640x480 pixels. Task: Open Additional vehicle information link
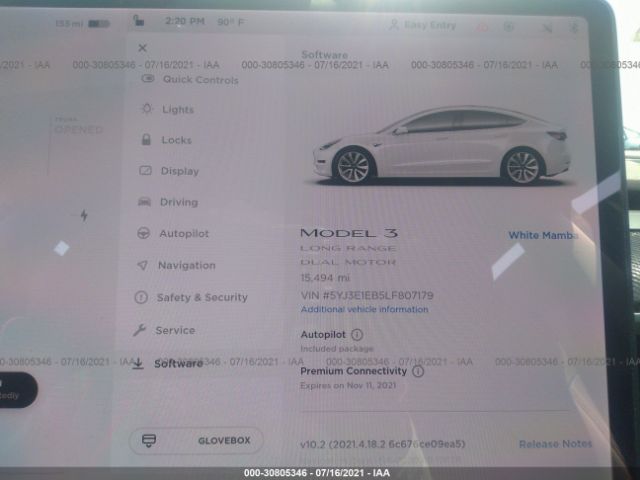[364, 309]
